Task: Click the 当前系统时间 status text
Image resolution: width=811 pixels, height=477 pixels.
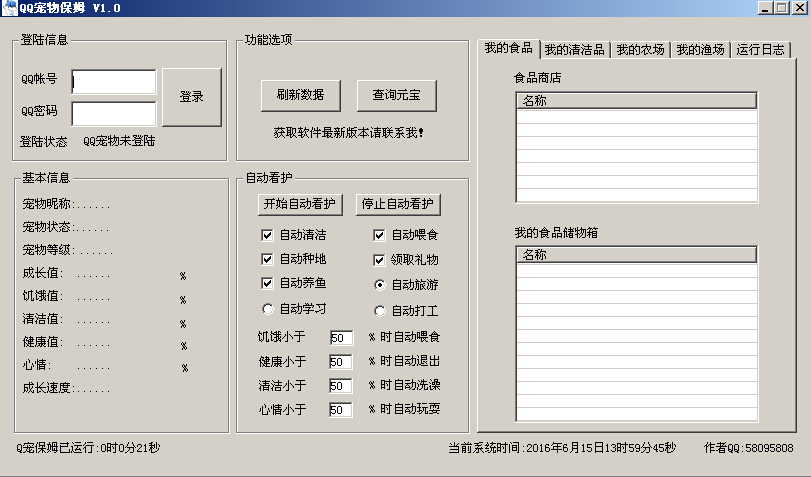Action: coord(562,448)
